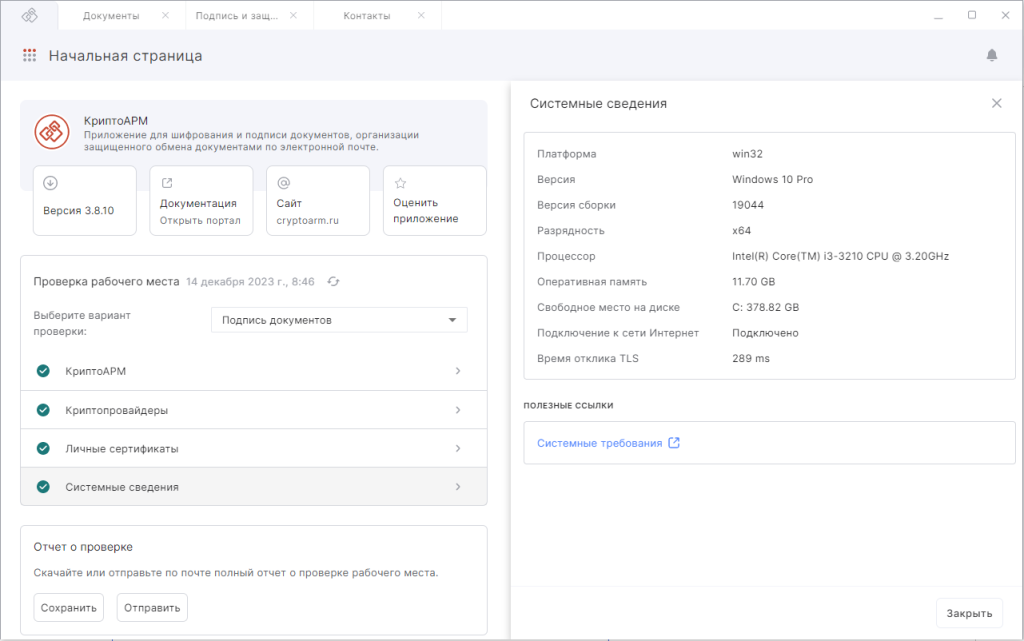
Task: Click download icon on Версия 3.8.10 card
Action: [50, 183]
